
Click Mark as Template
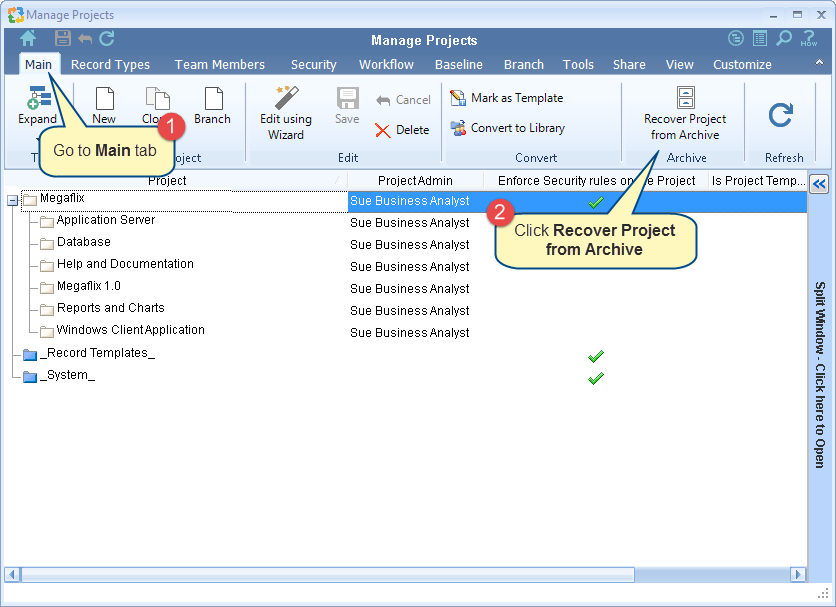coord(507,98)
